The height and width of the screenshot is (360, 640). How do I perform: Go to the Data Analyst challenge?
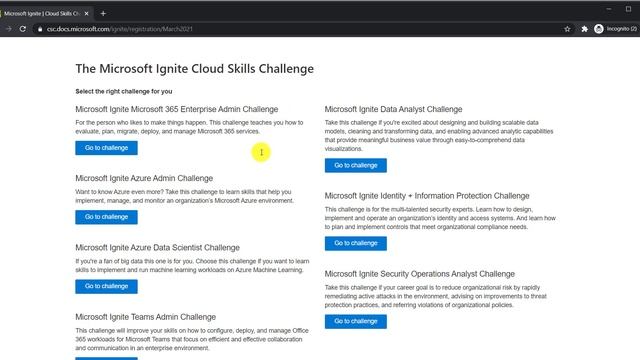pos(356,165)
